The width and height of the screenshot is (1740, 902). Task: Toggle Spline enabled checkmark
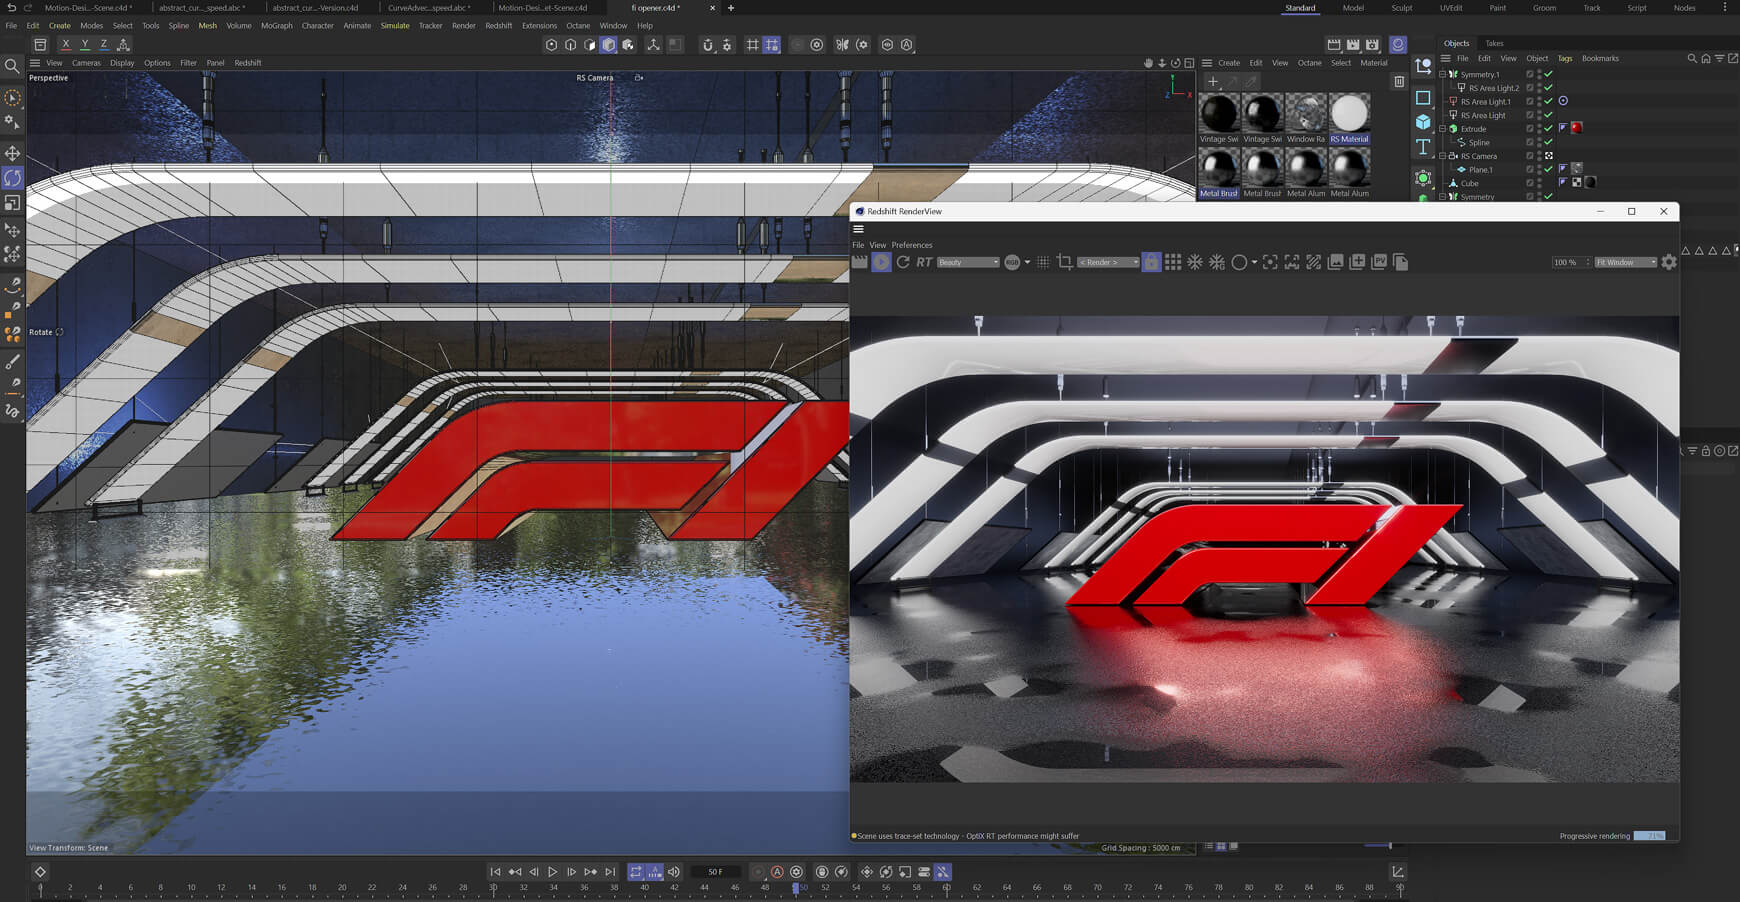(x=1548, y=142)
